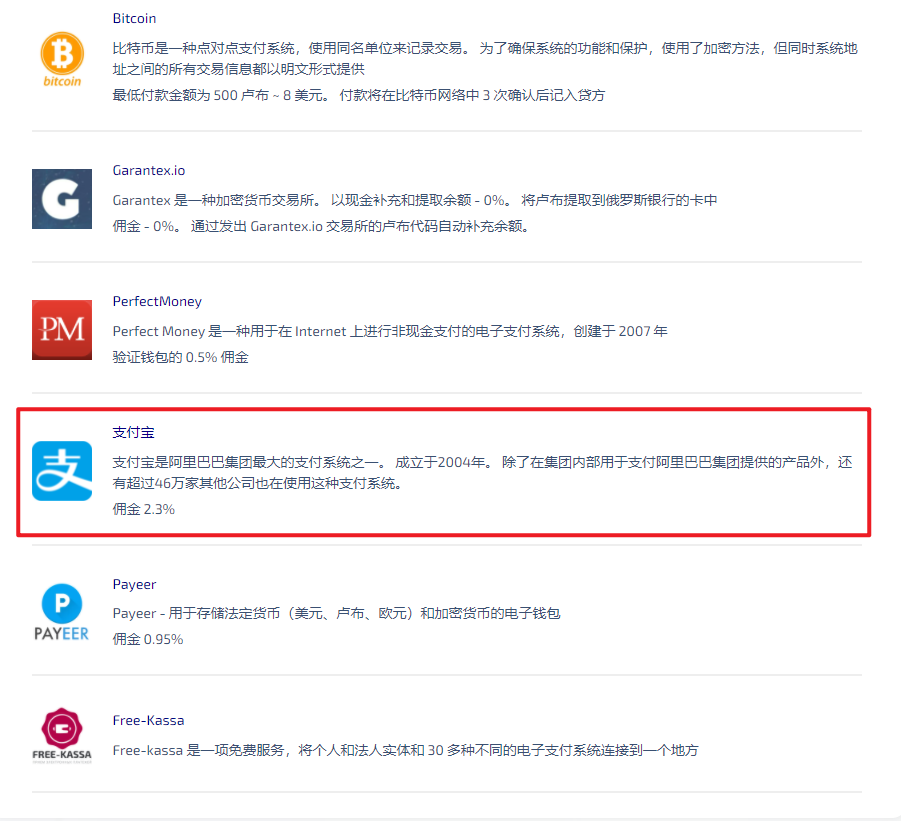Click the Payeer fee text '佣金 0.95%'
This screenshot has height=821, width=901.
click(148, 639)
